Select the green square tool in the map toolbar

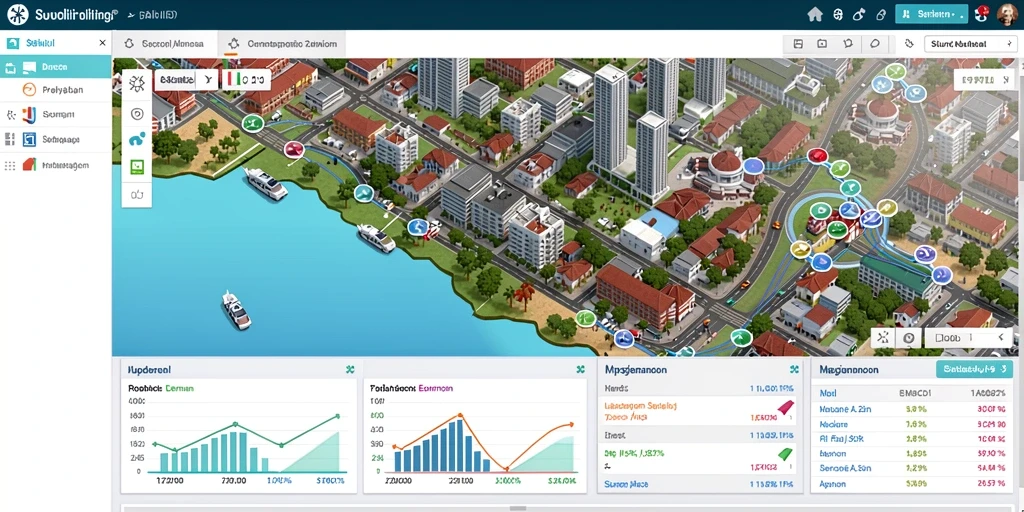(137, 167)
